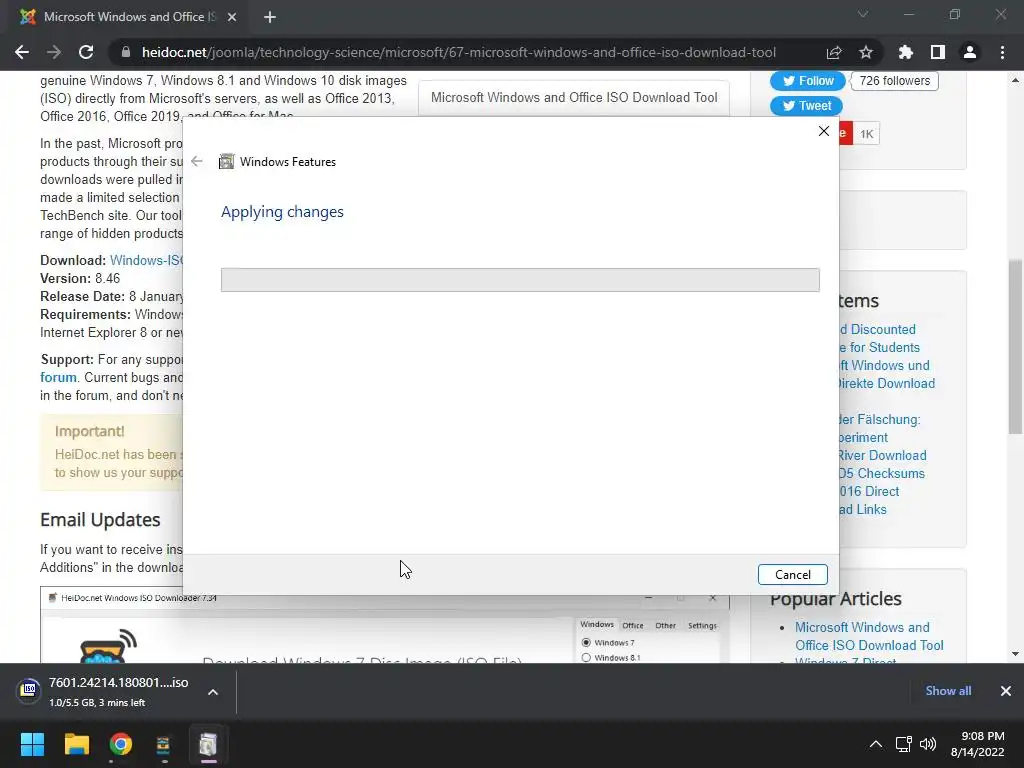Screen dimensions: 1024x768
Task: Open the Windows Start menu
Action: (32, 744)
